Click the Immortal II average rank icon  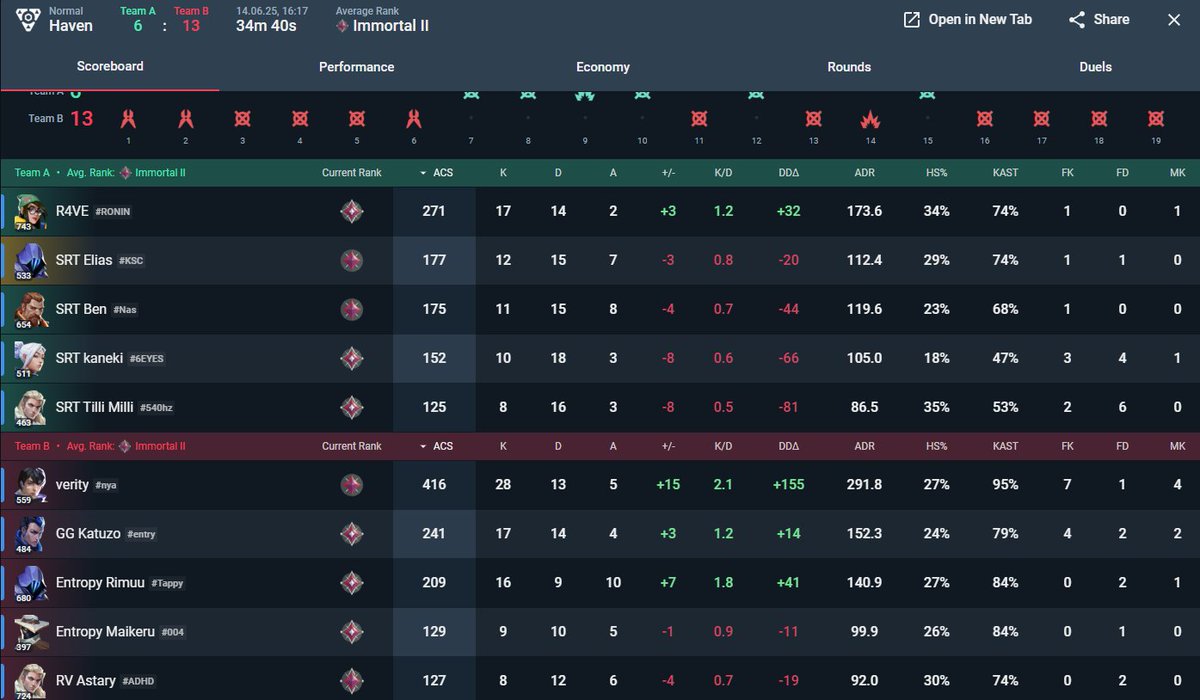(x=343, y=26)
